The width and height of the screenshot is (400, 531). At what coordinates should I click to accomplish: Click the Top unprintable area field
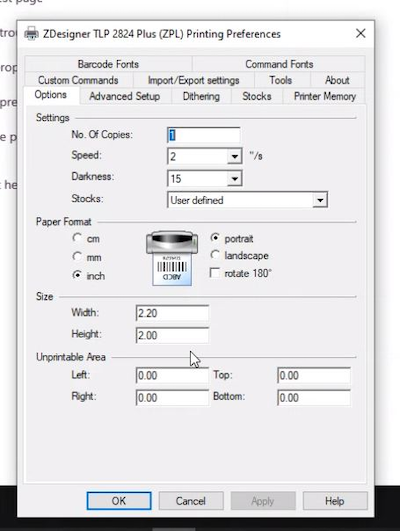coord(314,376)
